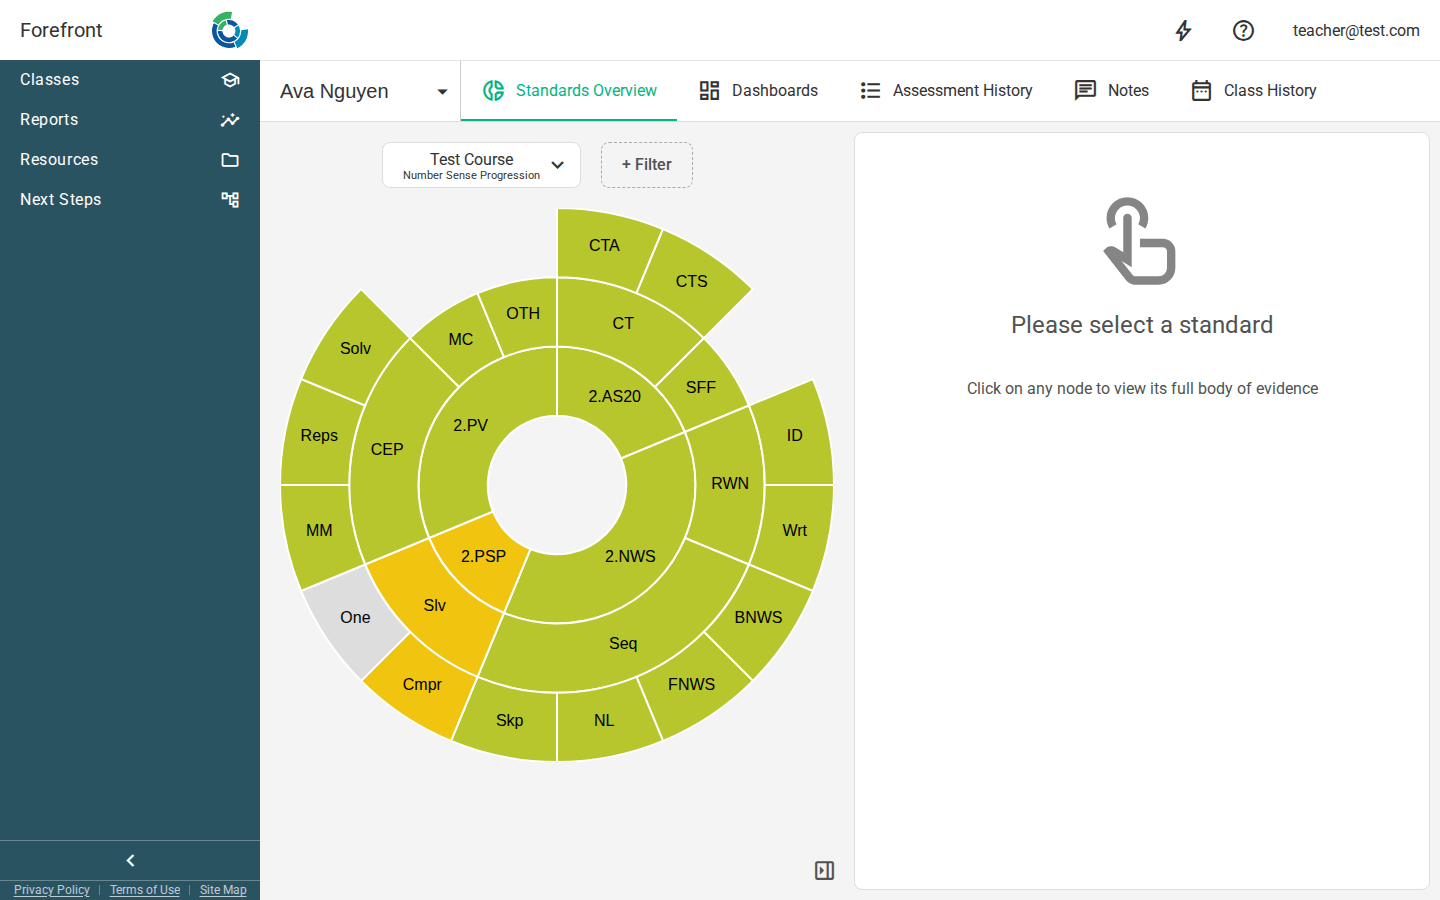The image size is (1440, 900).
Task: Open the help question mark icon
Action: click(x=1243, y=30)
